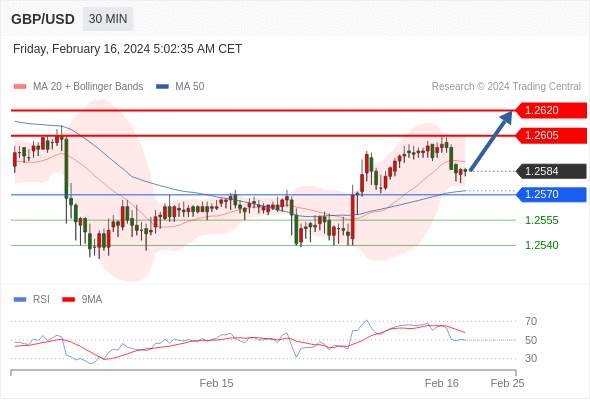
Task: Click the 1.2584 current price tag
Action: tap(551, 171)
